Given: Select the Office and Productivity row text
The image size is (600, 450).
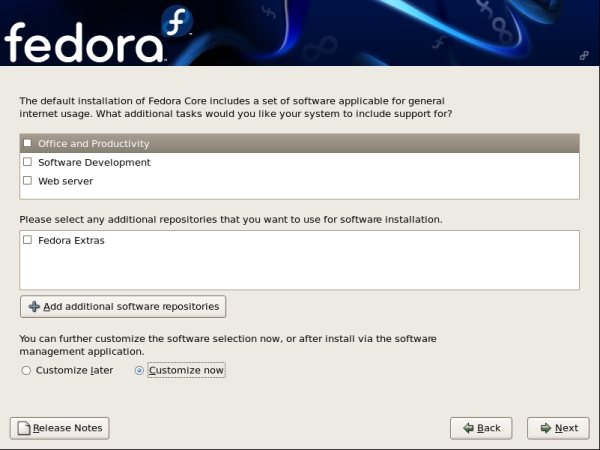Looking at the screenshot, I should (94, 143).
